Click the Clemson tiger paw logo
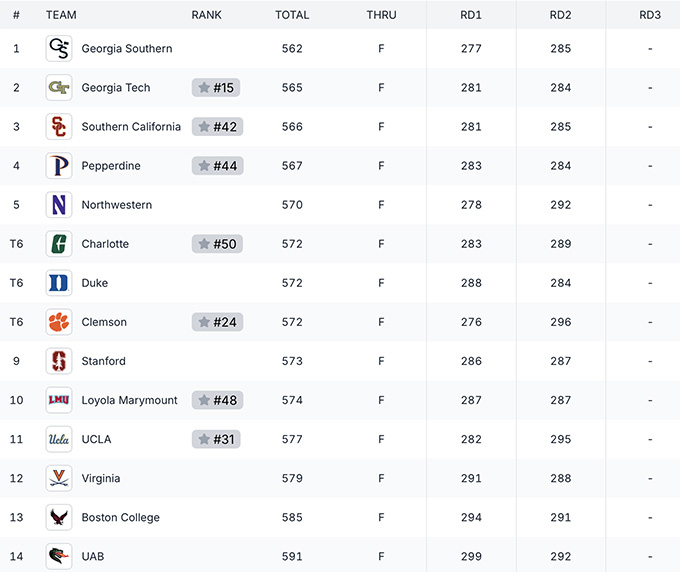Screen dimensions: 680x572 coord(59,322)
